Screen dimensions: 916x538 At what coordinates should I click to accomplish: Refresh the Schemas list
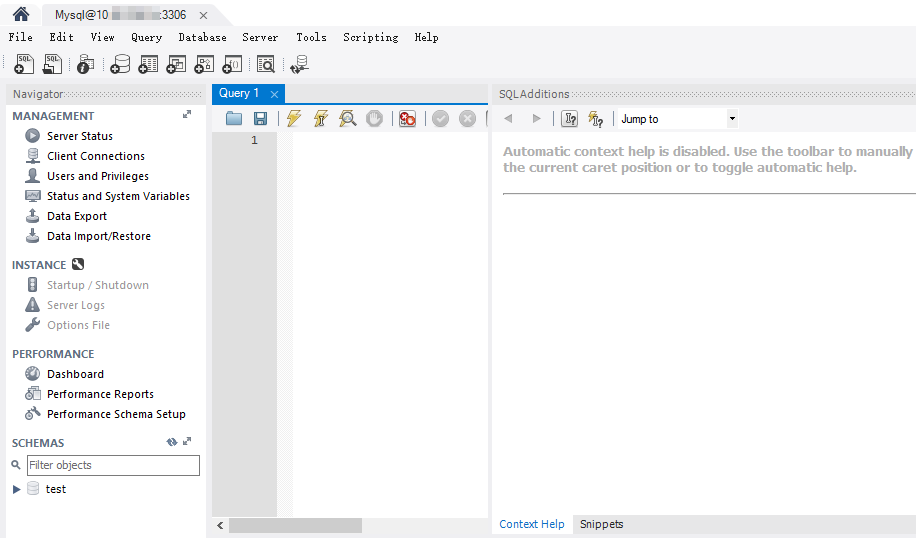[172, 442]
